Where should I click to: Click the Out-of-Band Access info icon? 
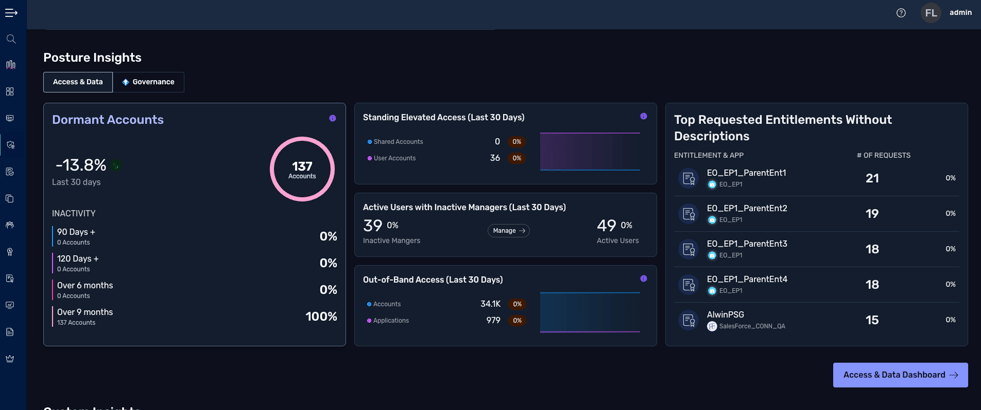tap(643, 279)
